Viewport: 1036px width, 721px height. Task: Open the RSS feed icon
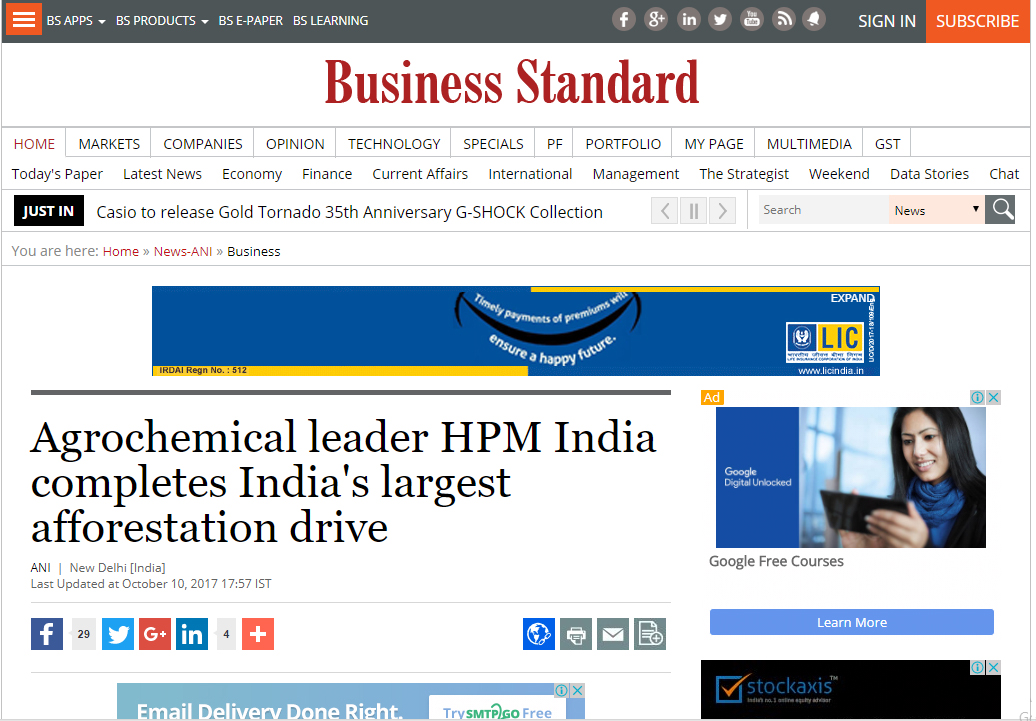tap(784, 19)
